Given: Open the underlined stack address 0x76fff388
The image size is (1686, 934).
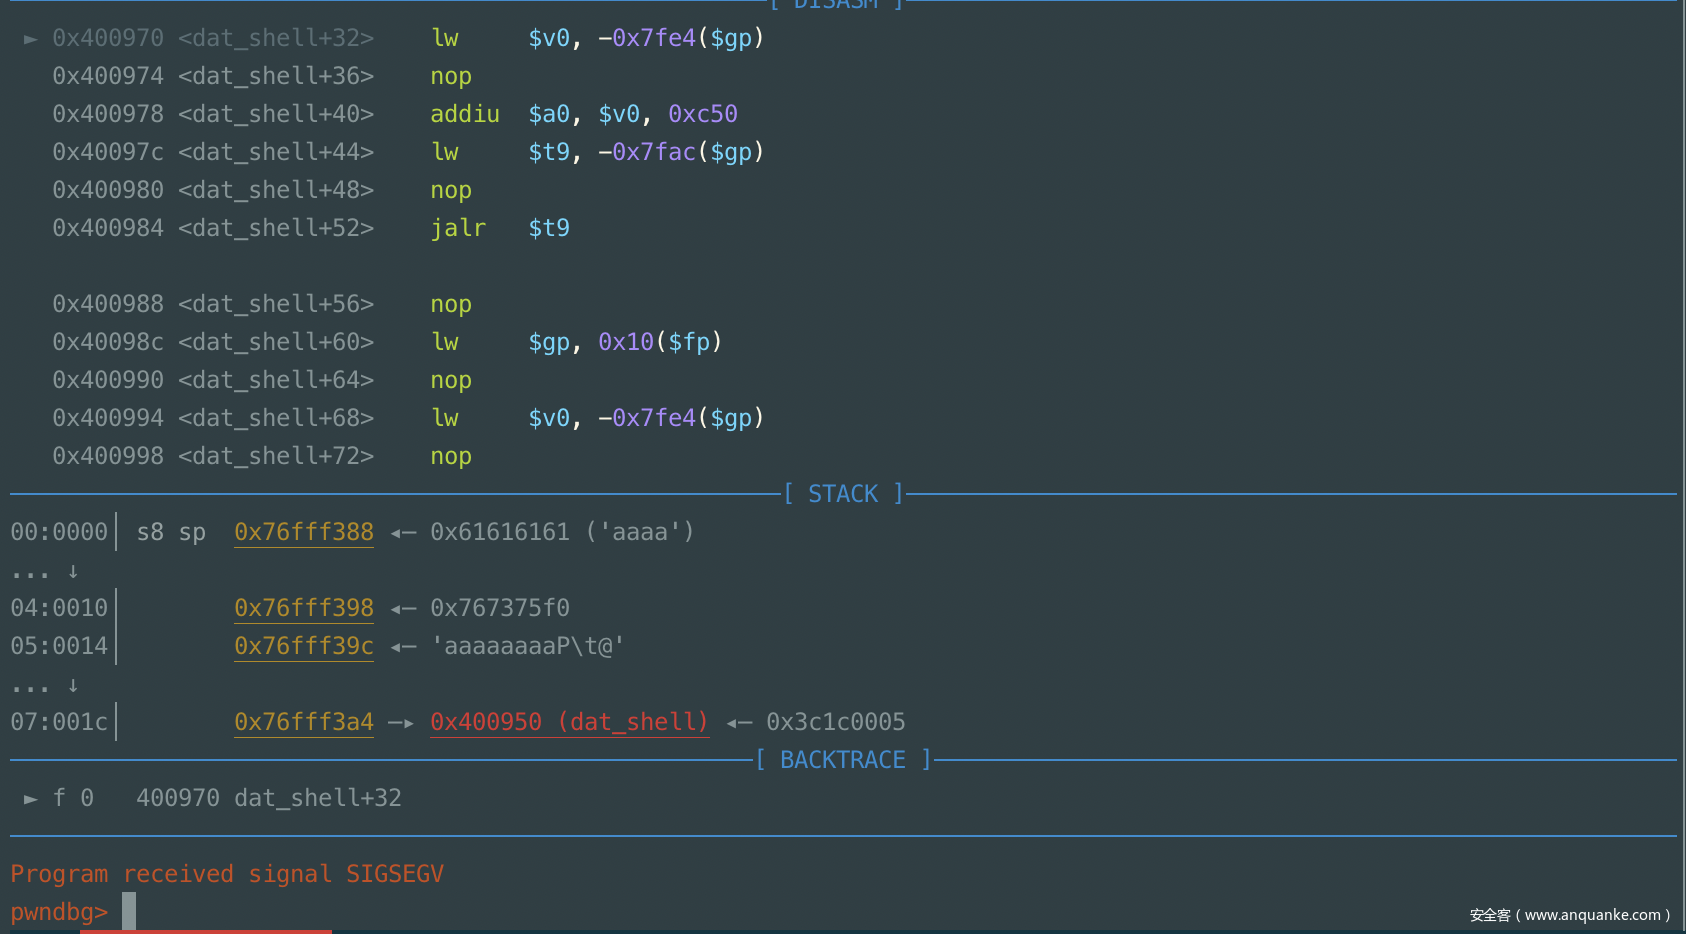Looking at the screenshot, I should (x=303, y=532).
